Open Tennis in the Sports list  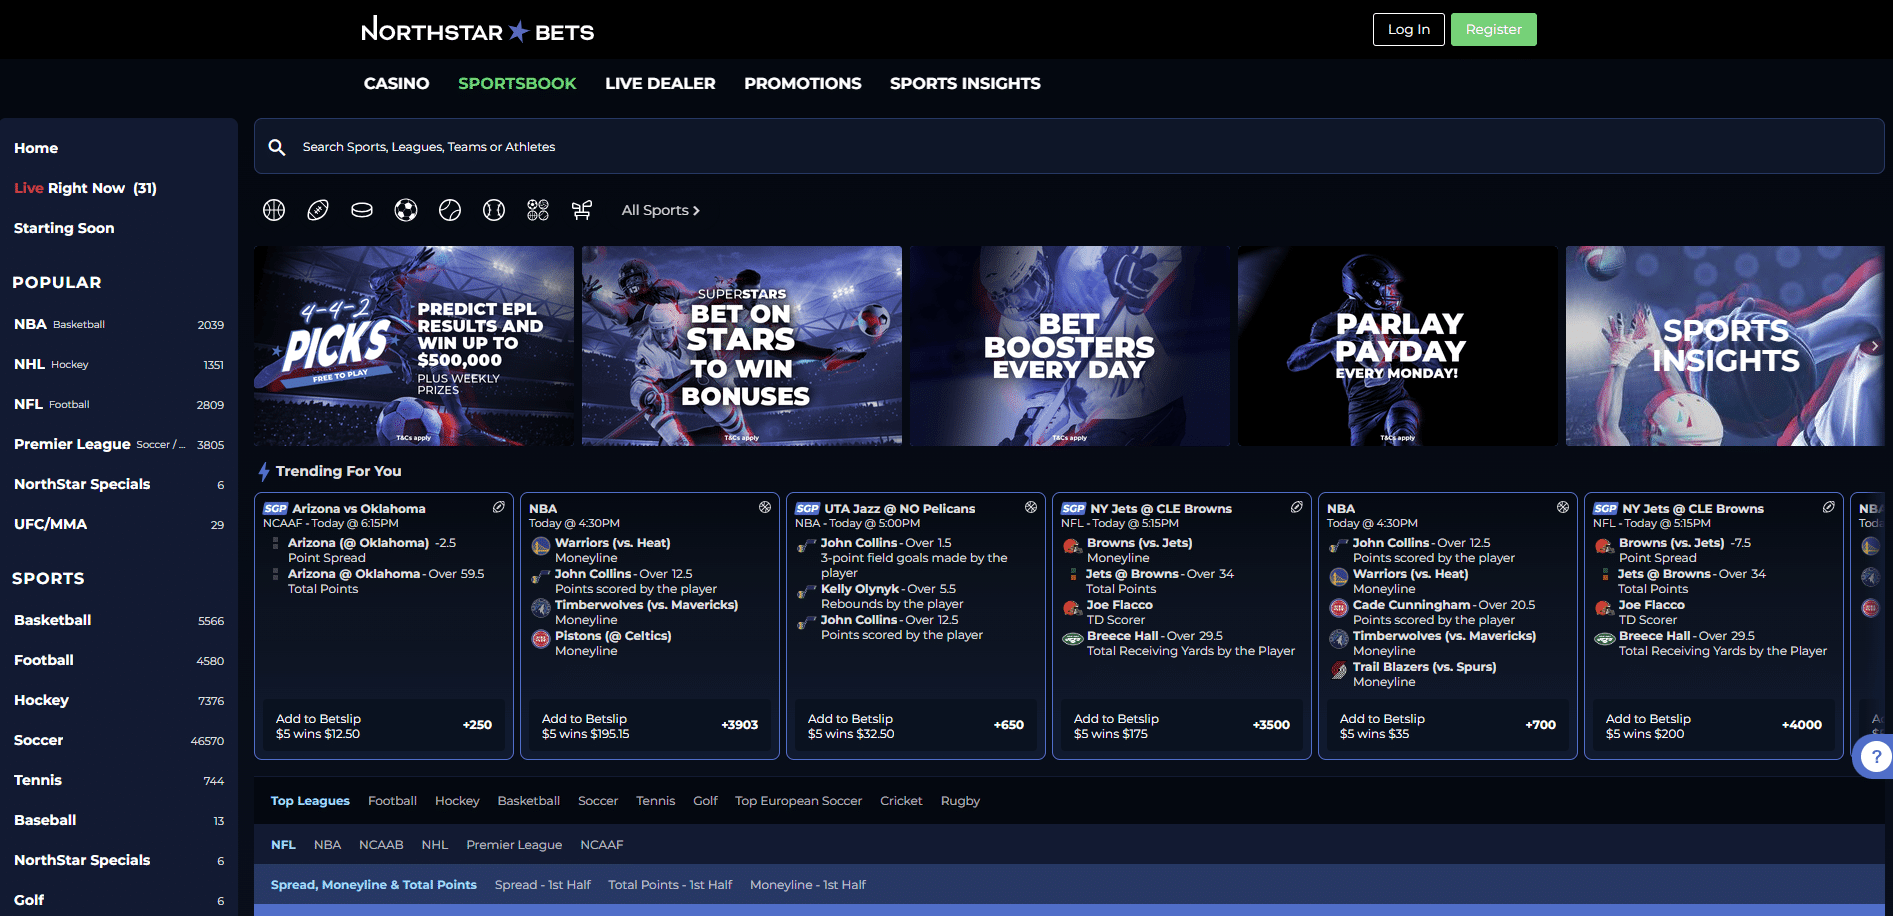tap(118, 780)
